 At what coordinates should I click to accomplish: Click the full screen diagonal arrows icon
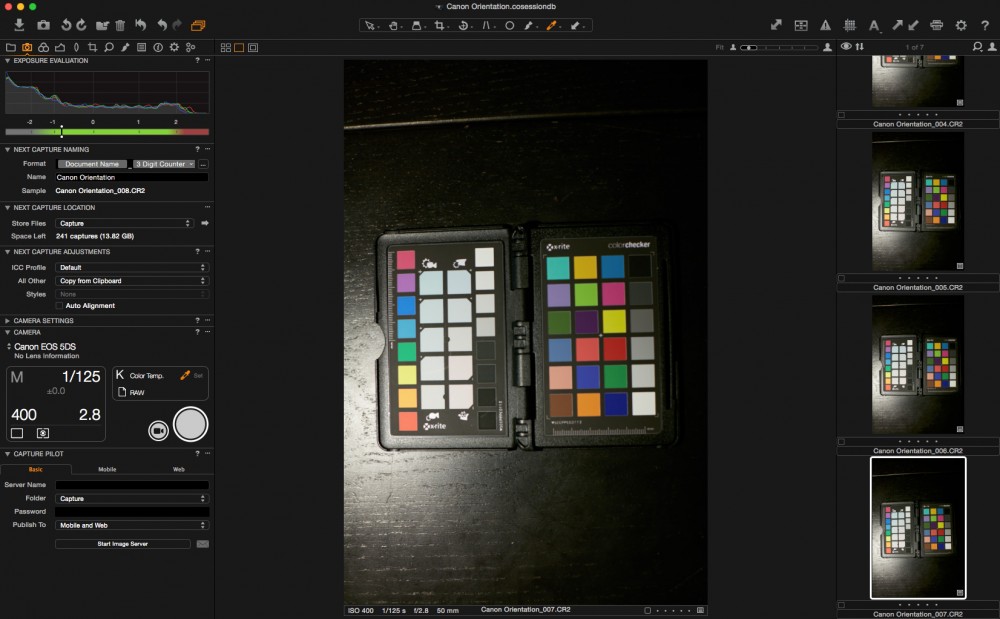[x=776, y=25]
